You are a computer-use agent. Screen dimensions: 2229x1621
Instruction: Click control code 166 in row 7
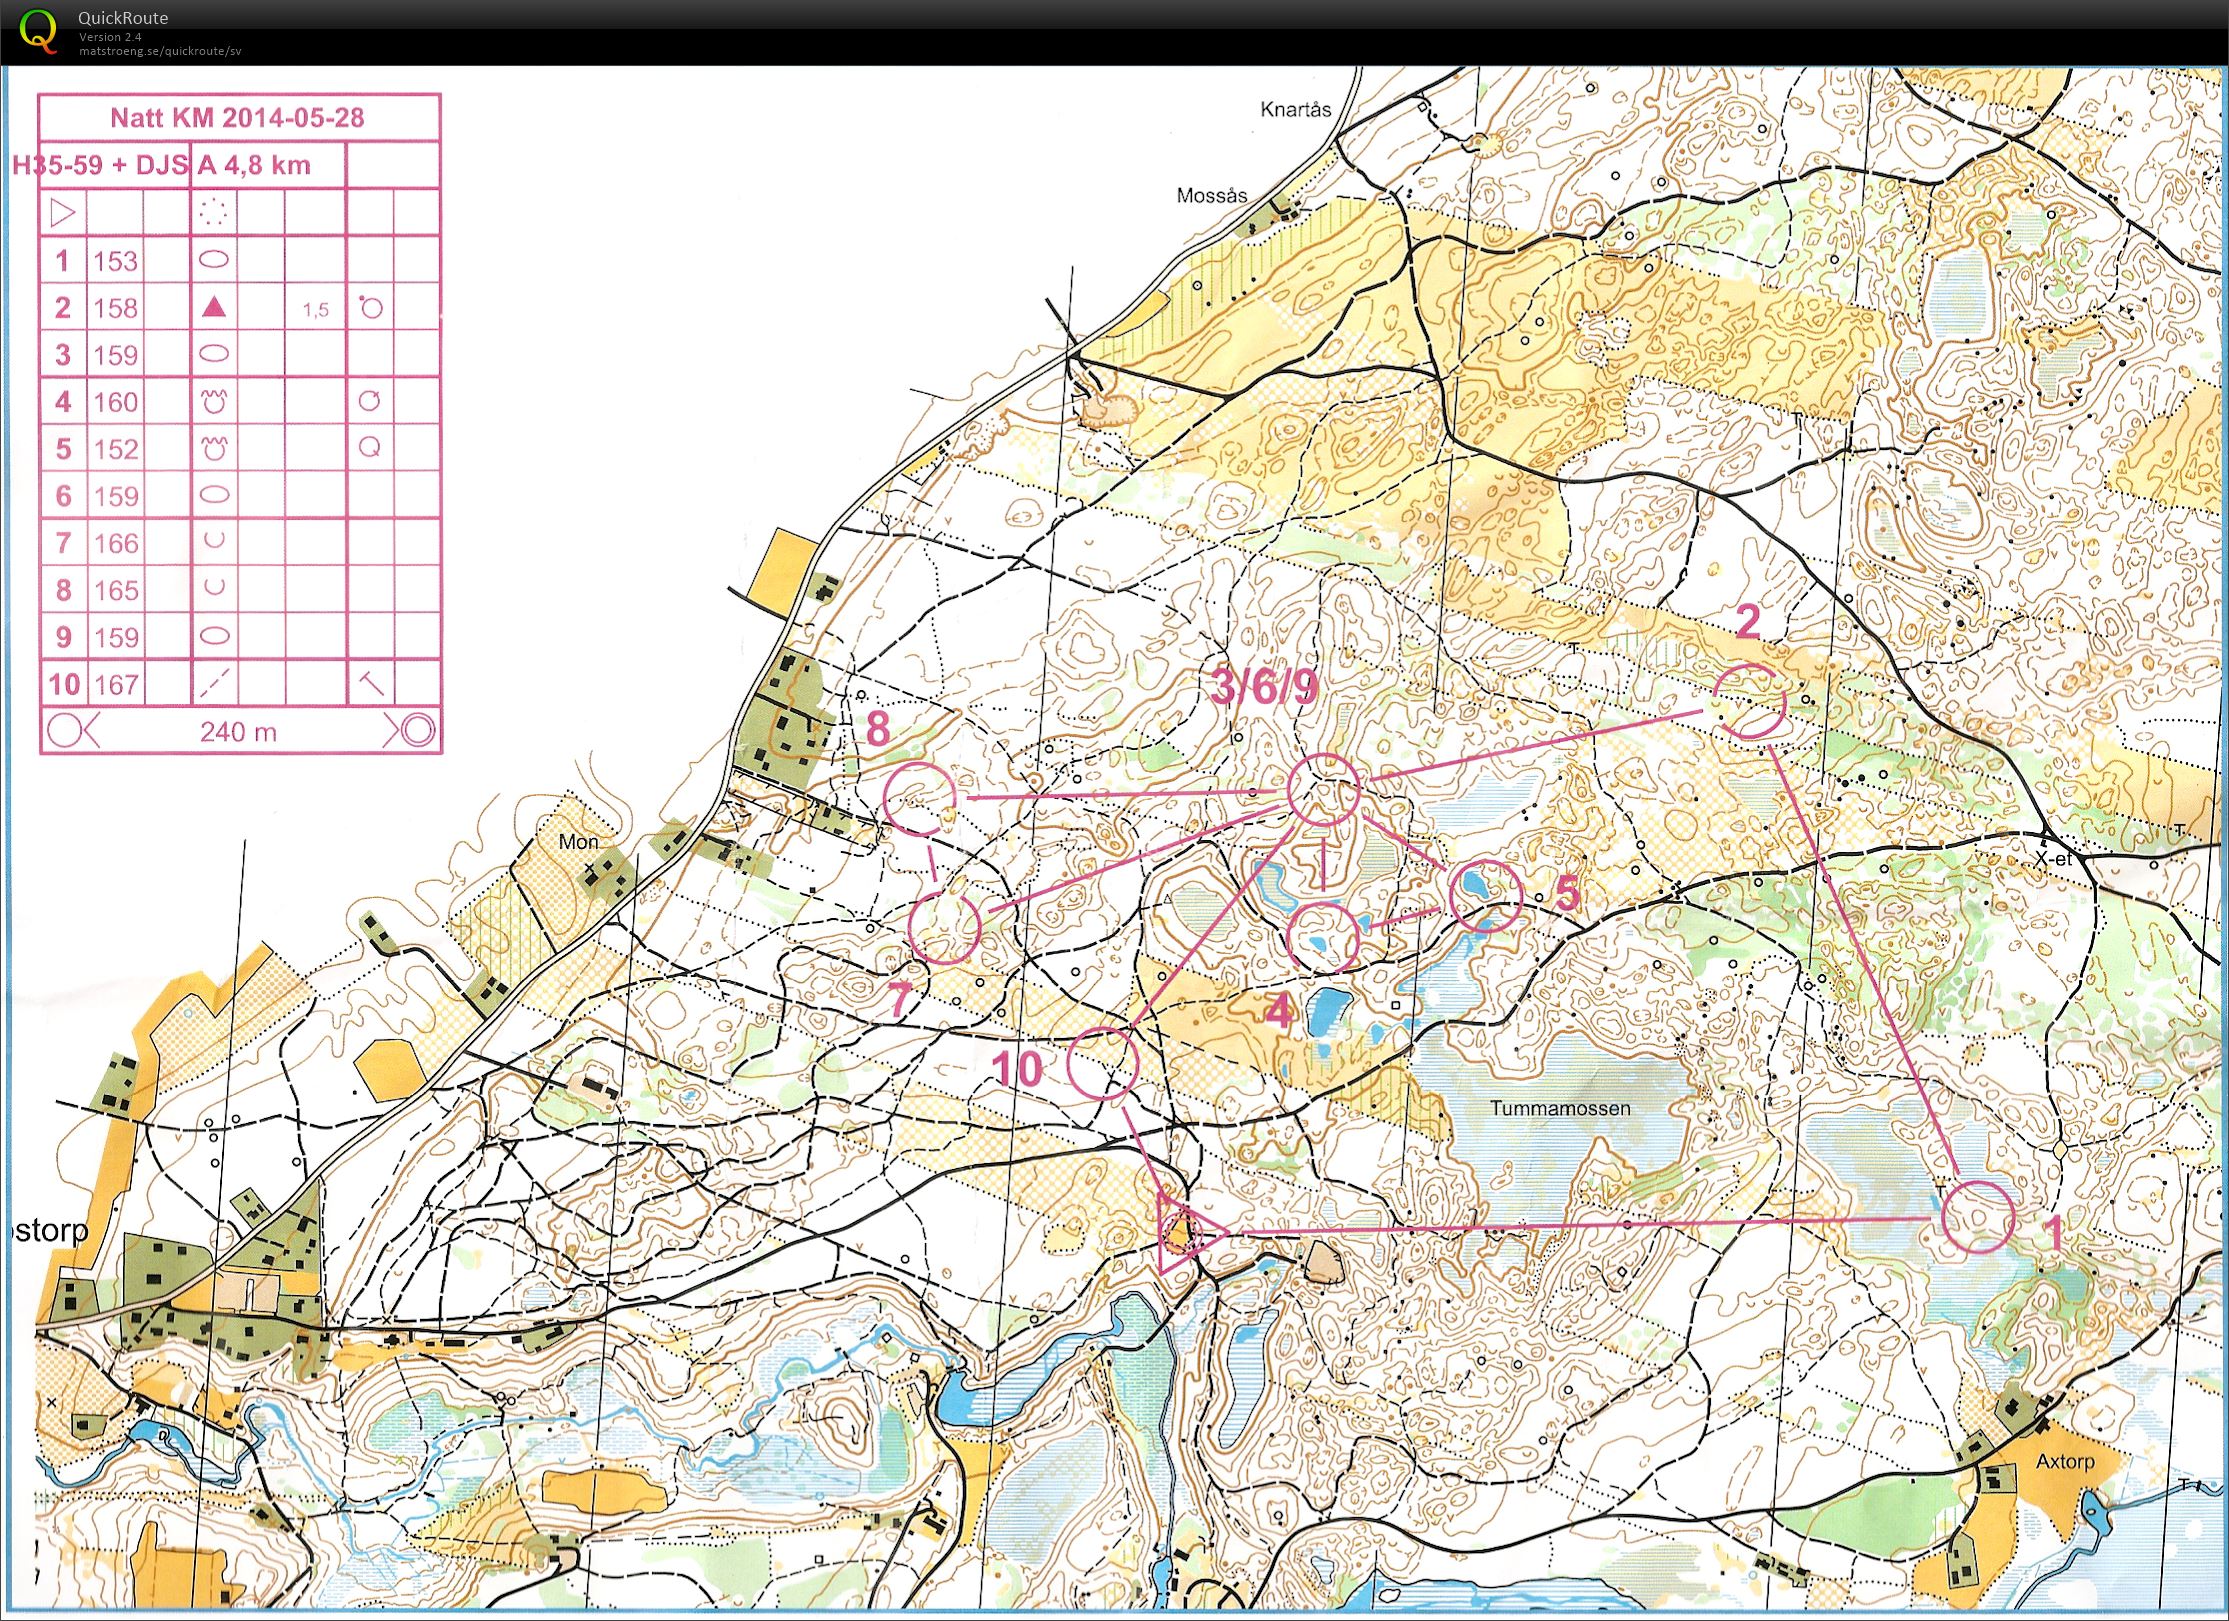pos(116,543)
